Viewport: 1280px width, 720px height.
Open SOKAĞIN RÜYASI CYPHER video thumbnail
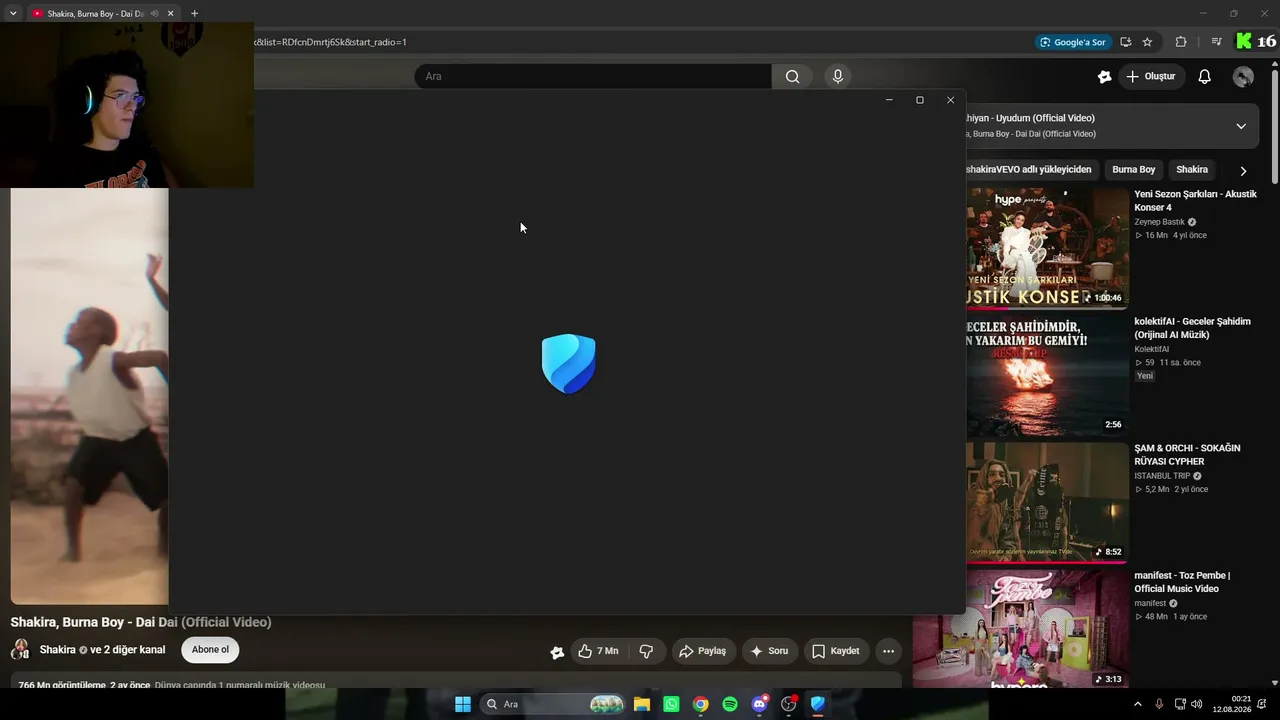(1048, 501)
